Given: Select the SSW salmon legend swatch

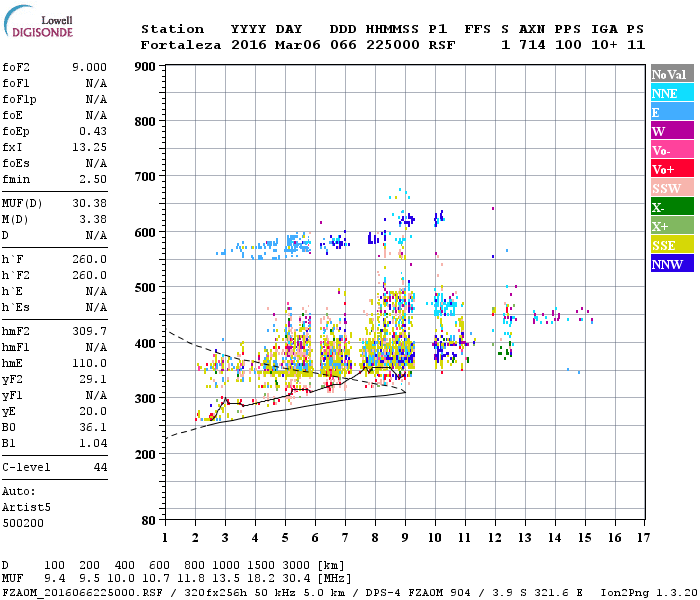Looking at the screenshot, I should tap(672, 188).
